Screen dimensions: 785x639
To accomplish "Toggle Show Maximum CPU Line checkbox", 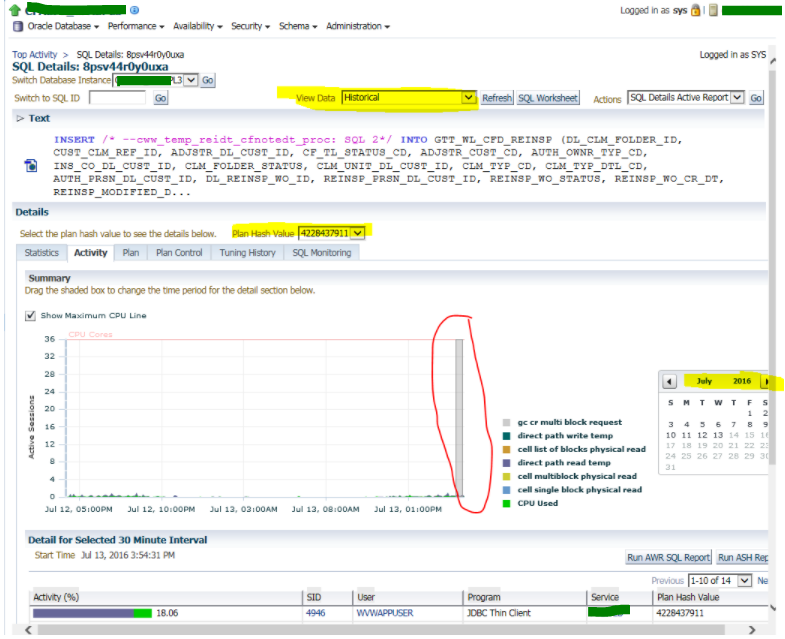I will click(31, 315).
